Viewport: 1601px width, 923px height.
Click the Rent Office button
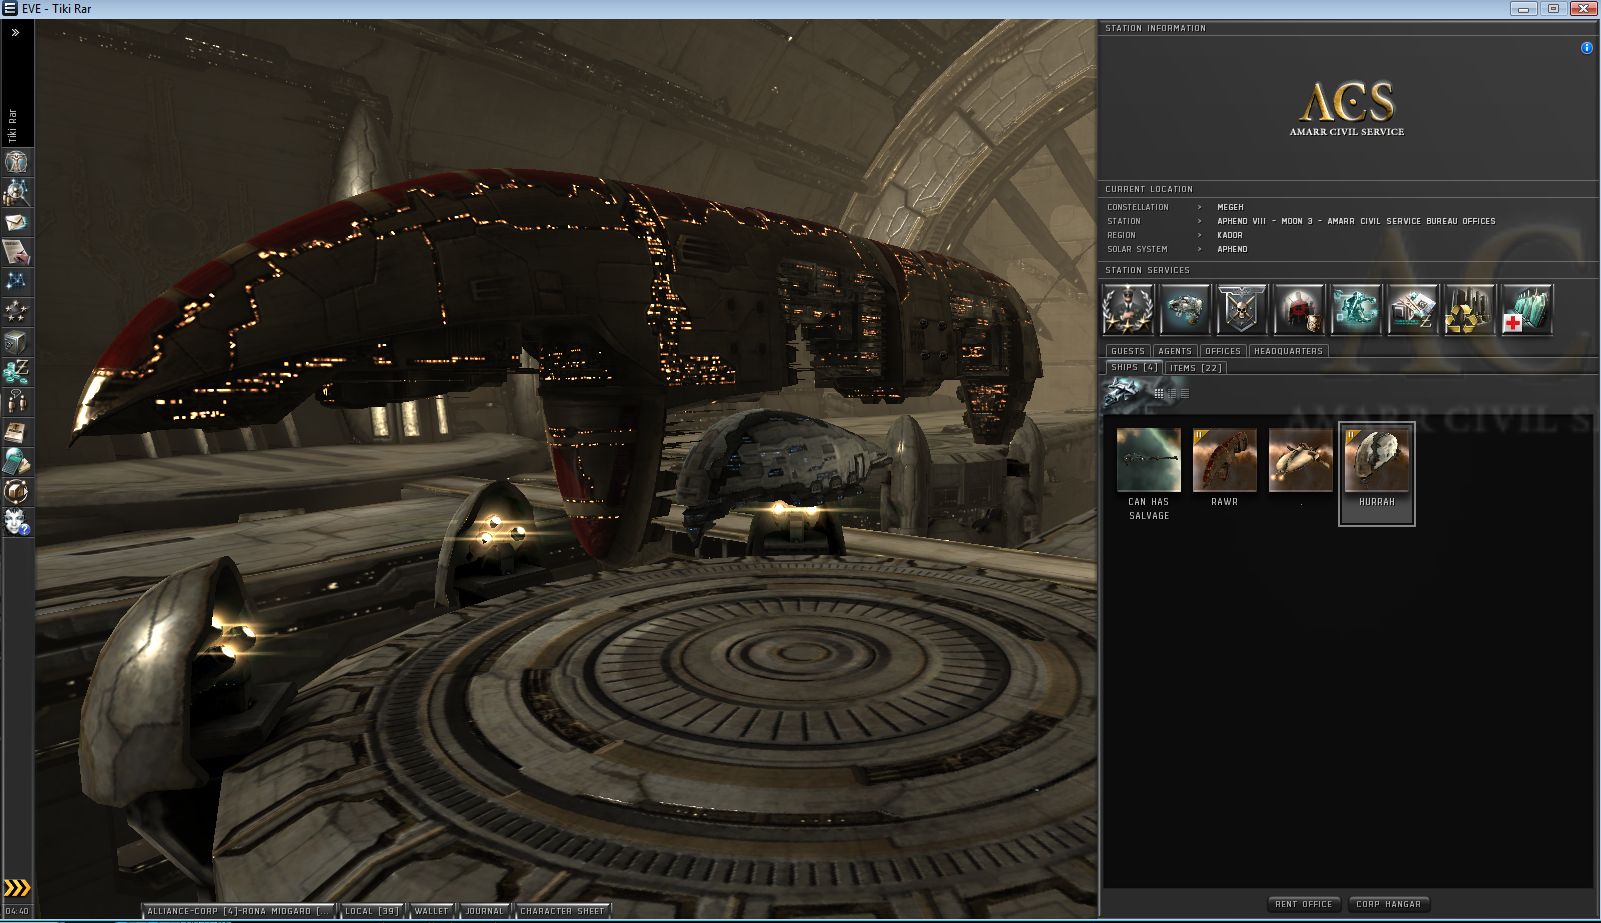pos(1304,904)
